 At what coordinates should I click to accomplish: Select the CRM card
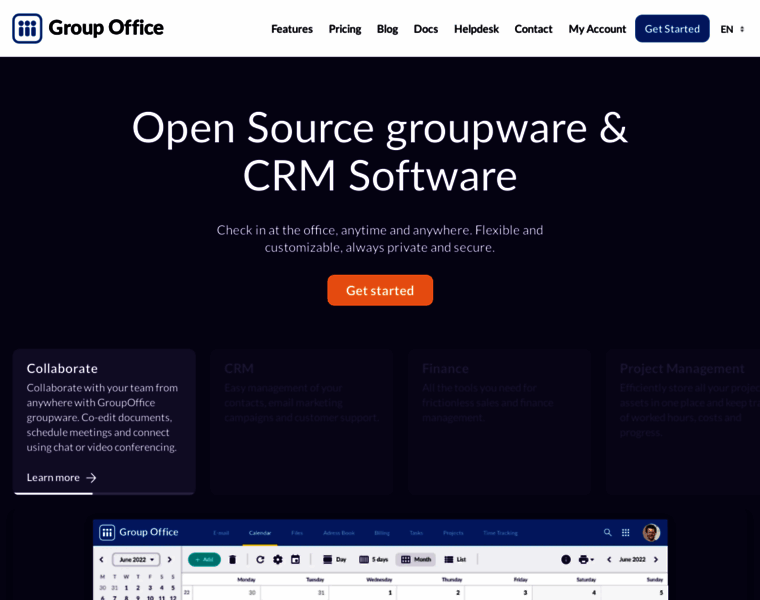click(301, 422)
